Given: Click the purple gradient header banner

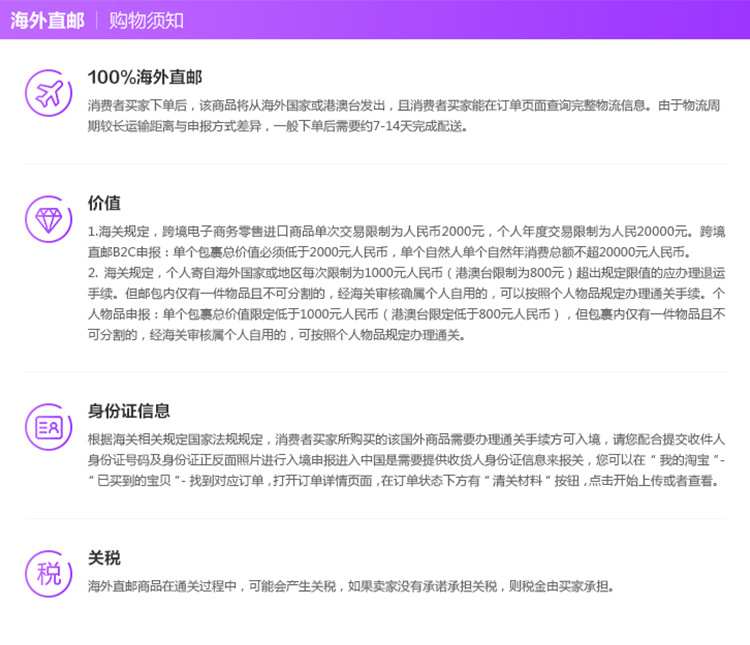Looking at the screenshot, I should (375, 20).
